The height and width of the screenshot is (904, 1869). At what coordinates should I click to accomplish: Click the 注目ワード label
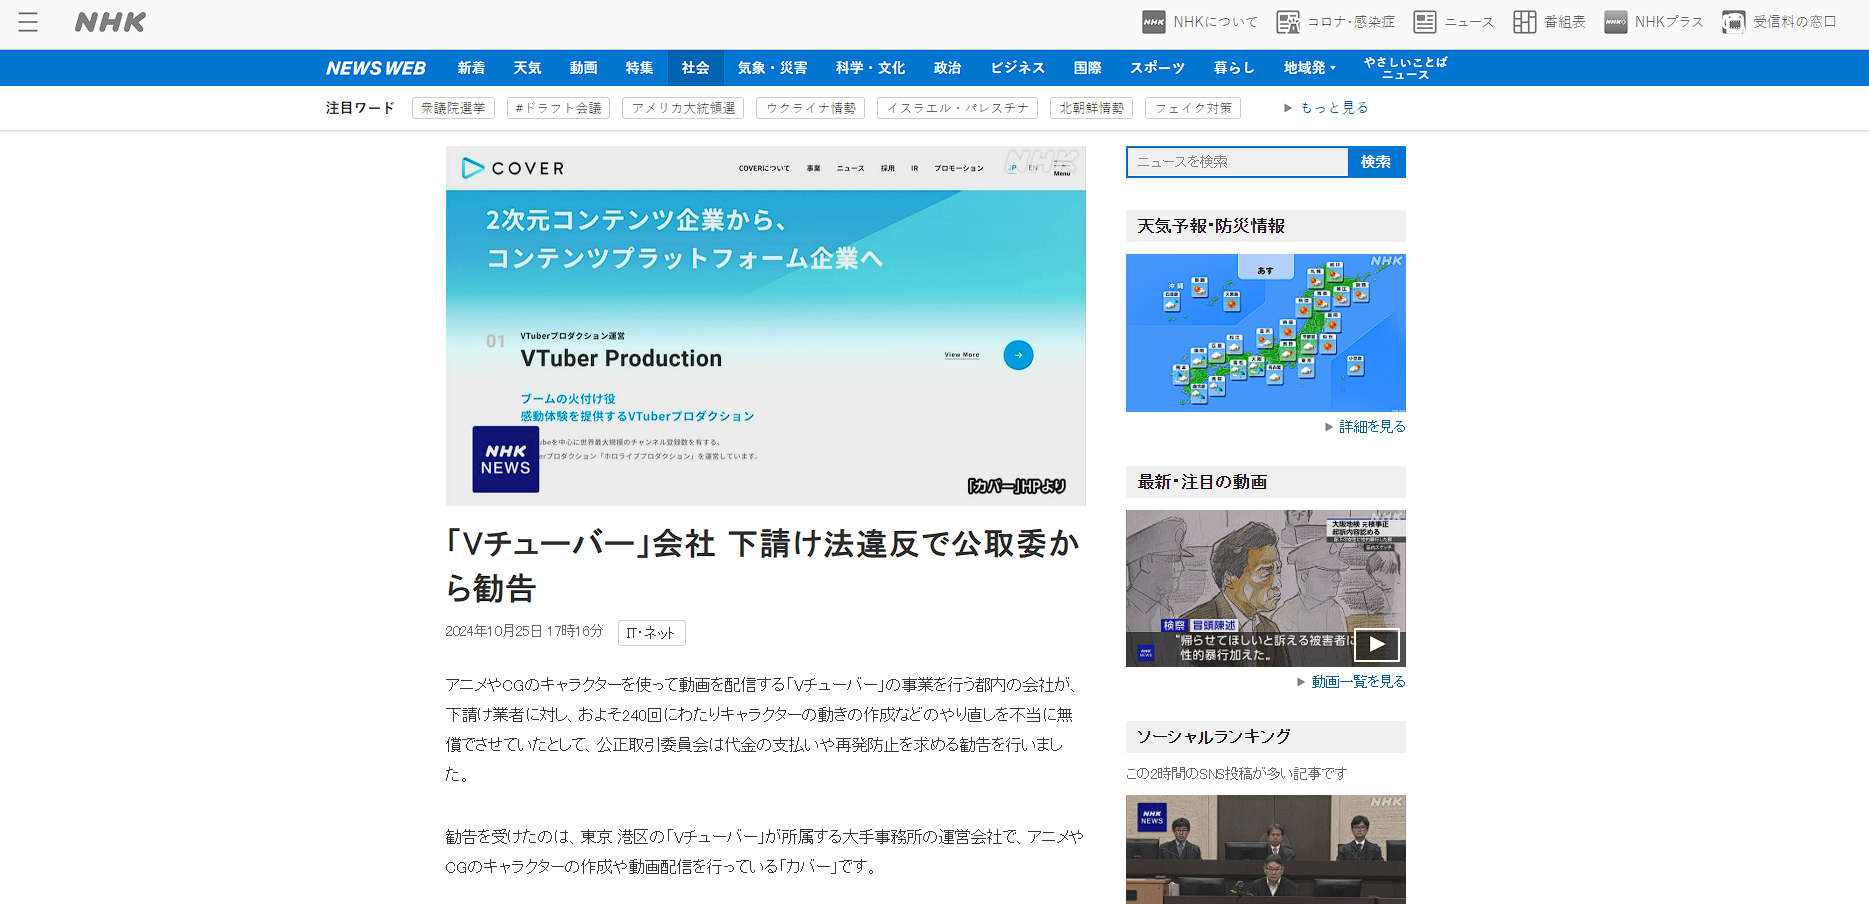click(360, 108)
